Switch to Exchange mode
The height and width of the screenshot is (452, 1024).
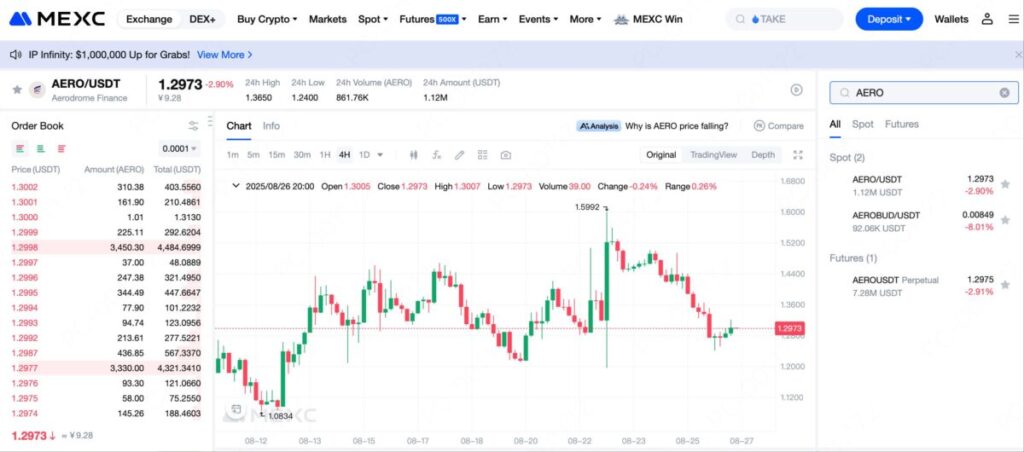149,19
